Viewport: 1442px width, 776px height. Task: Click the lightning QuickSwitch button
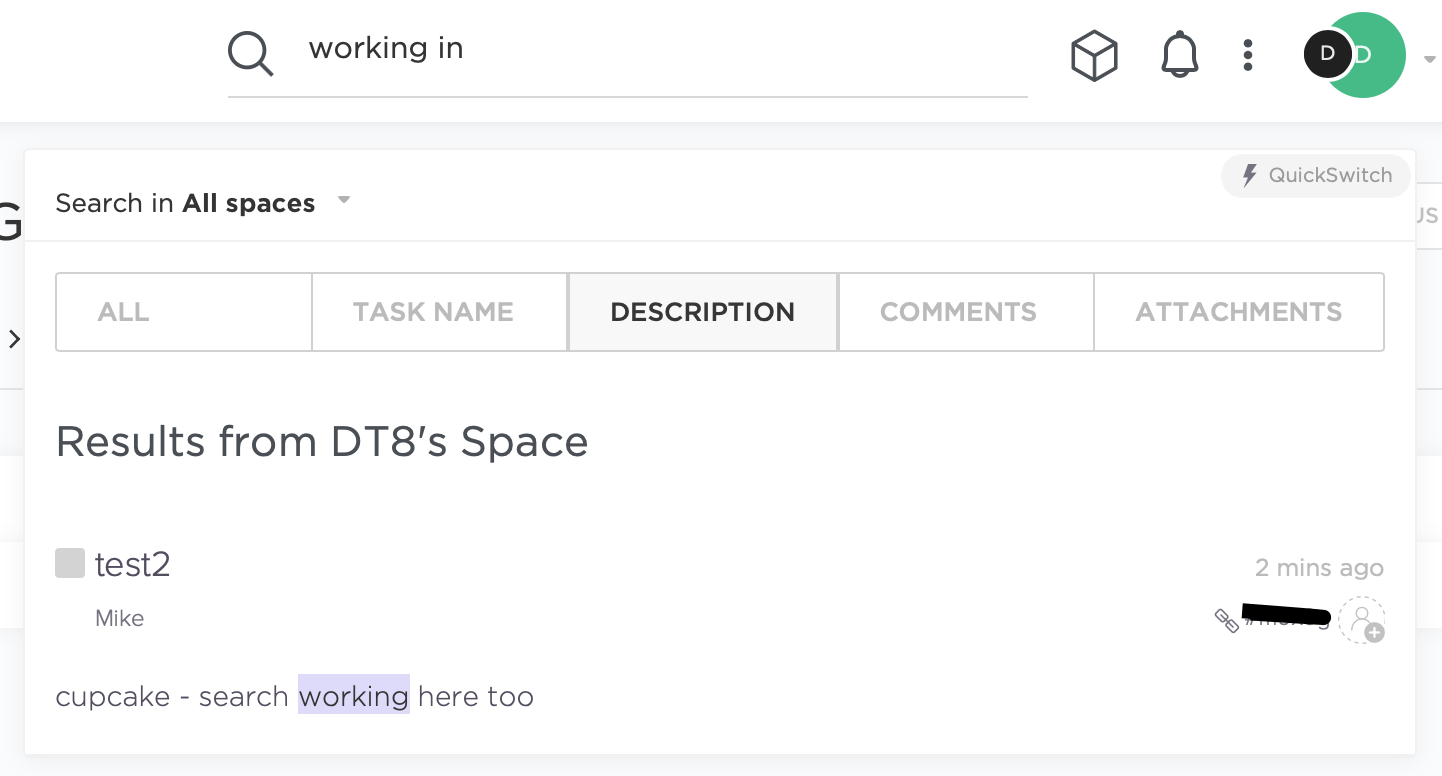pos(1315,176)
